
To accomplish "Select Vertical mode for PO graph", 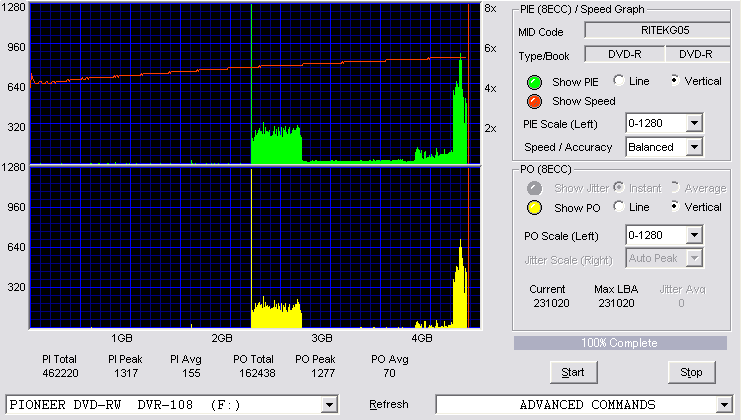I will (674, 206).
